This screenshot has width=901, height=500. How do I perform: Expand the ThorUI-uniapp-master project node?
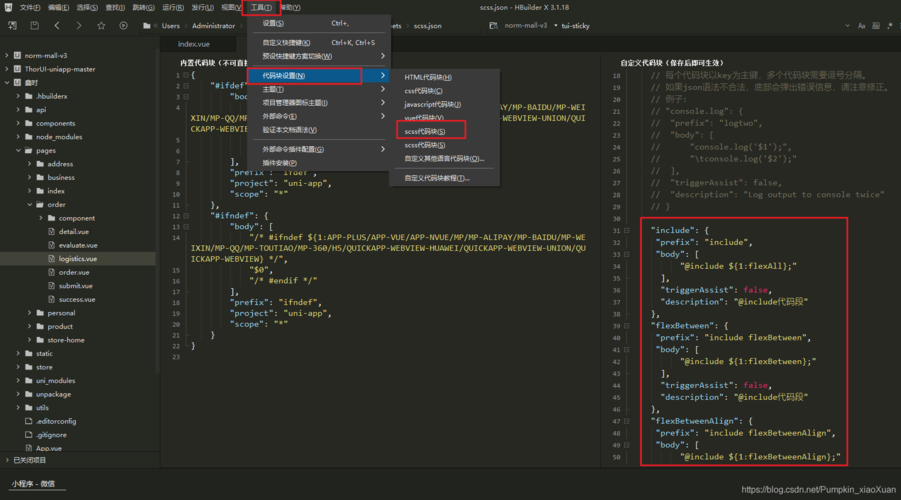pos(7,69)
